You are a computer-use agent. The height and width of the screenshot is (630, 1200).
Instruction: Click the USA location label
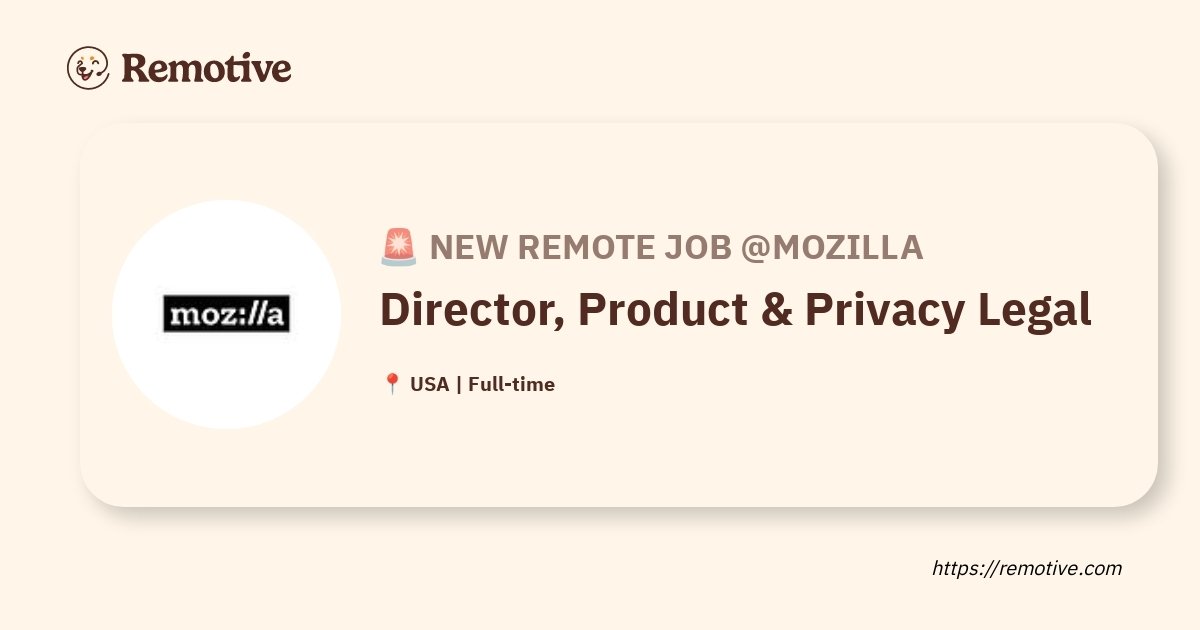click(x=430, y=384)
